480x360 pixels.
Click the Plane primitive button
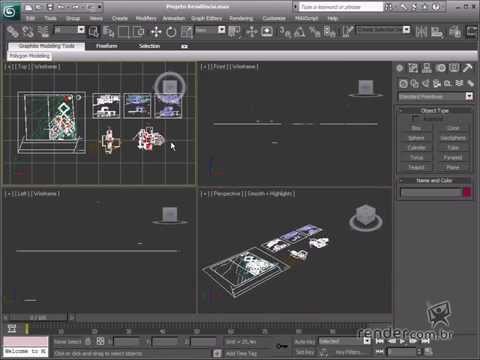pyautogui.click(x=453, y=167)
